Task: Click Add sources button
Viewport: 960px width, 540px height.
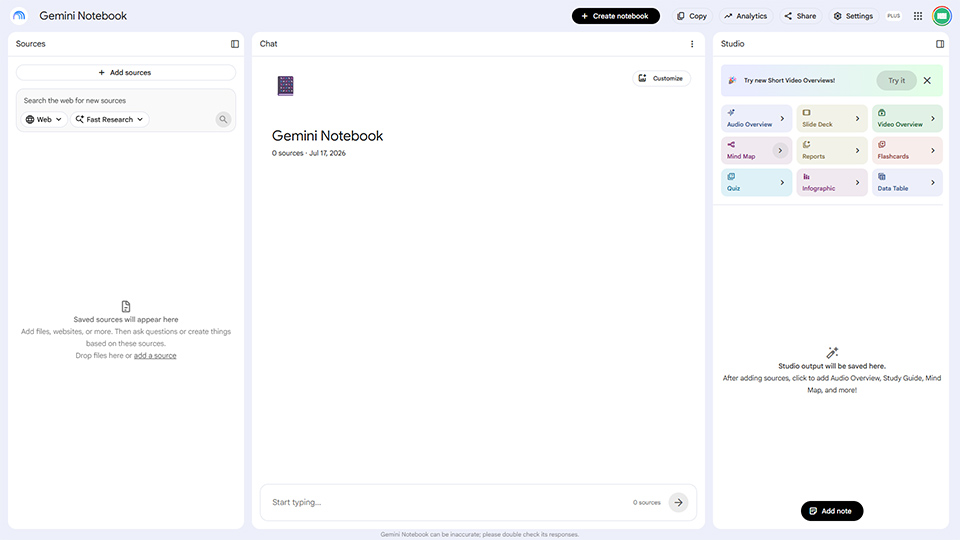Action: click(126, 72)
